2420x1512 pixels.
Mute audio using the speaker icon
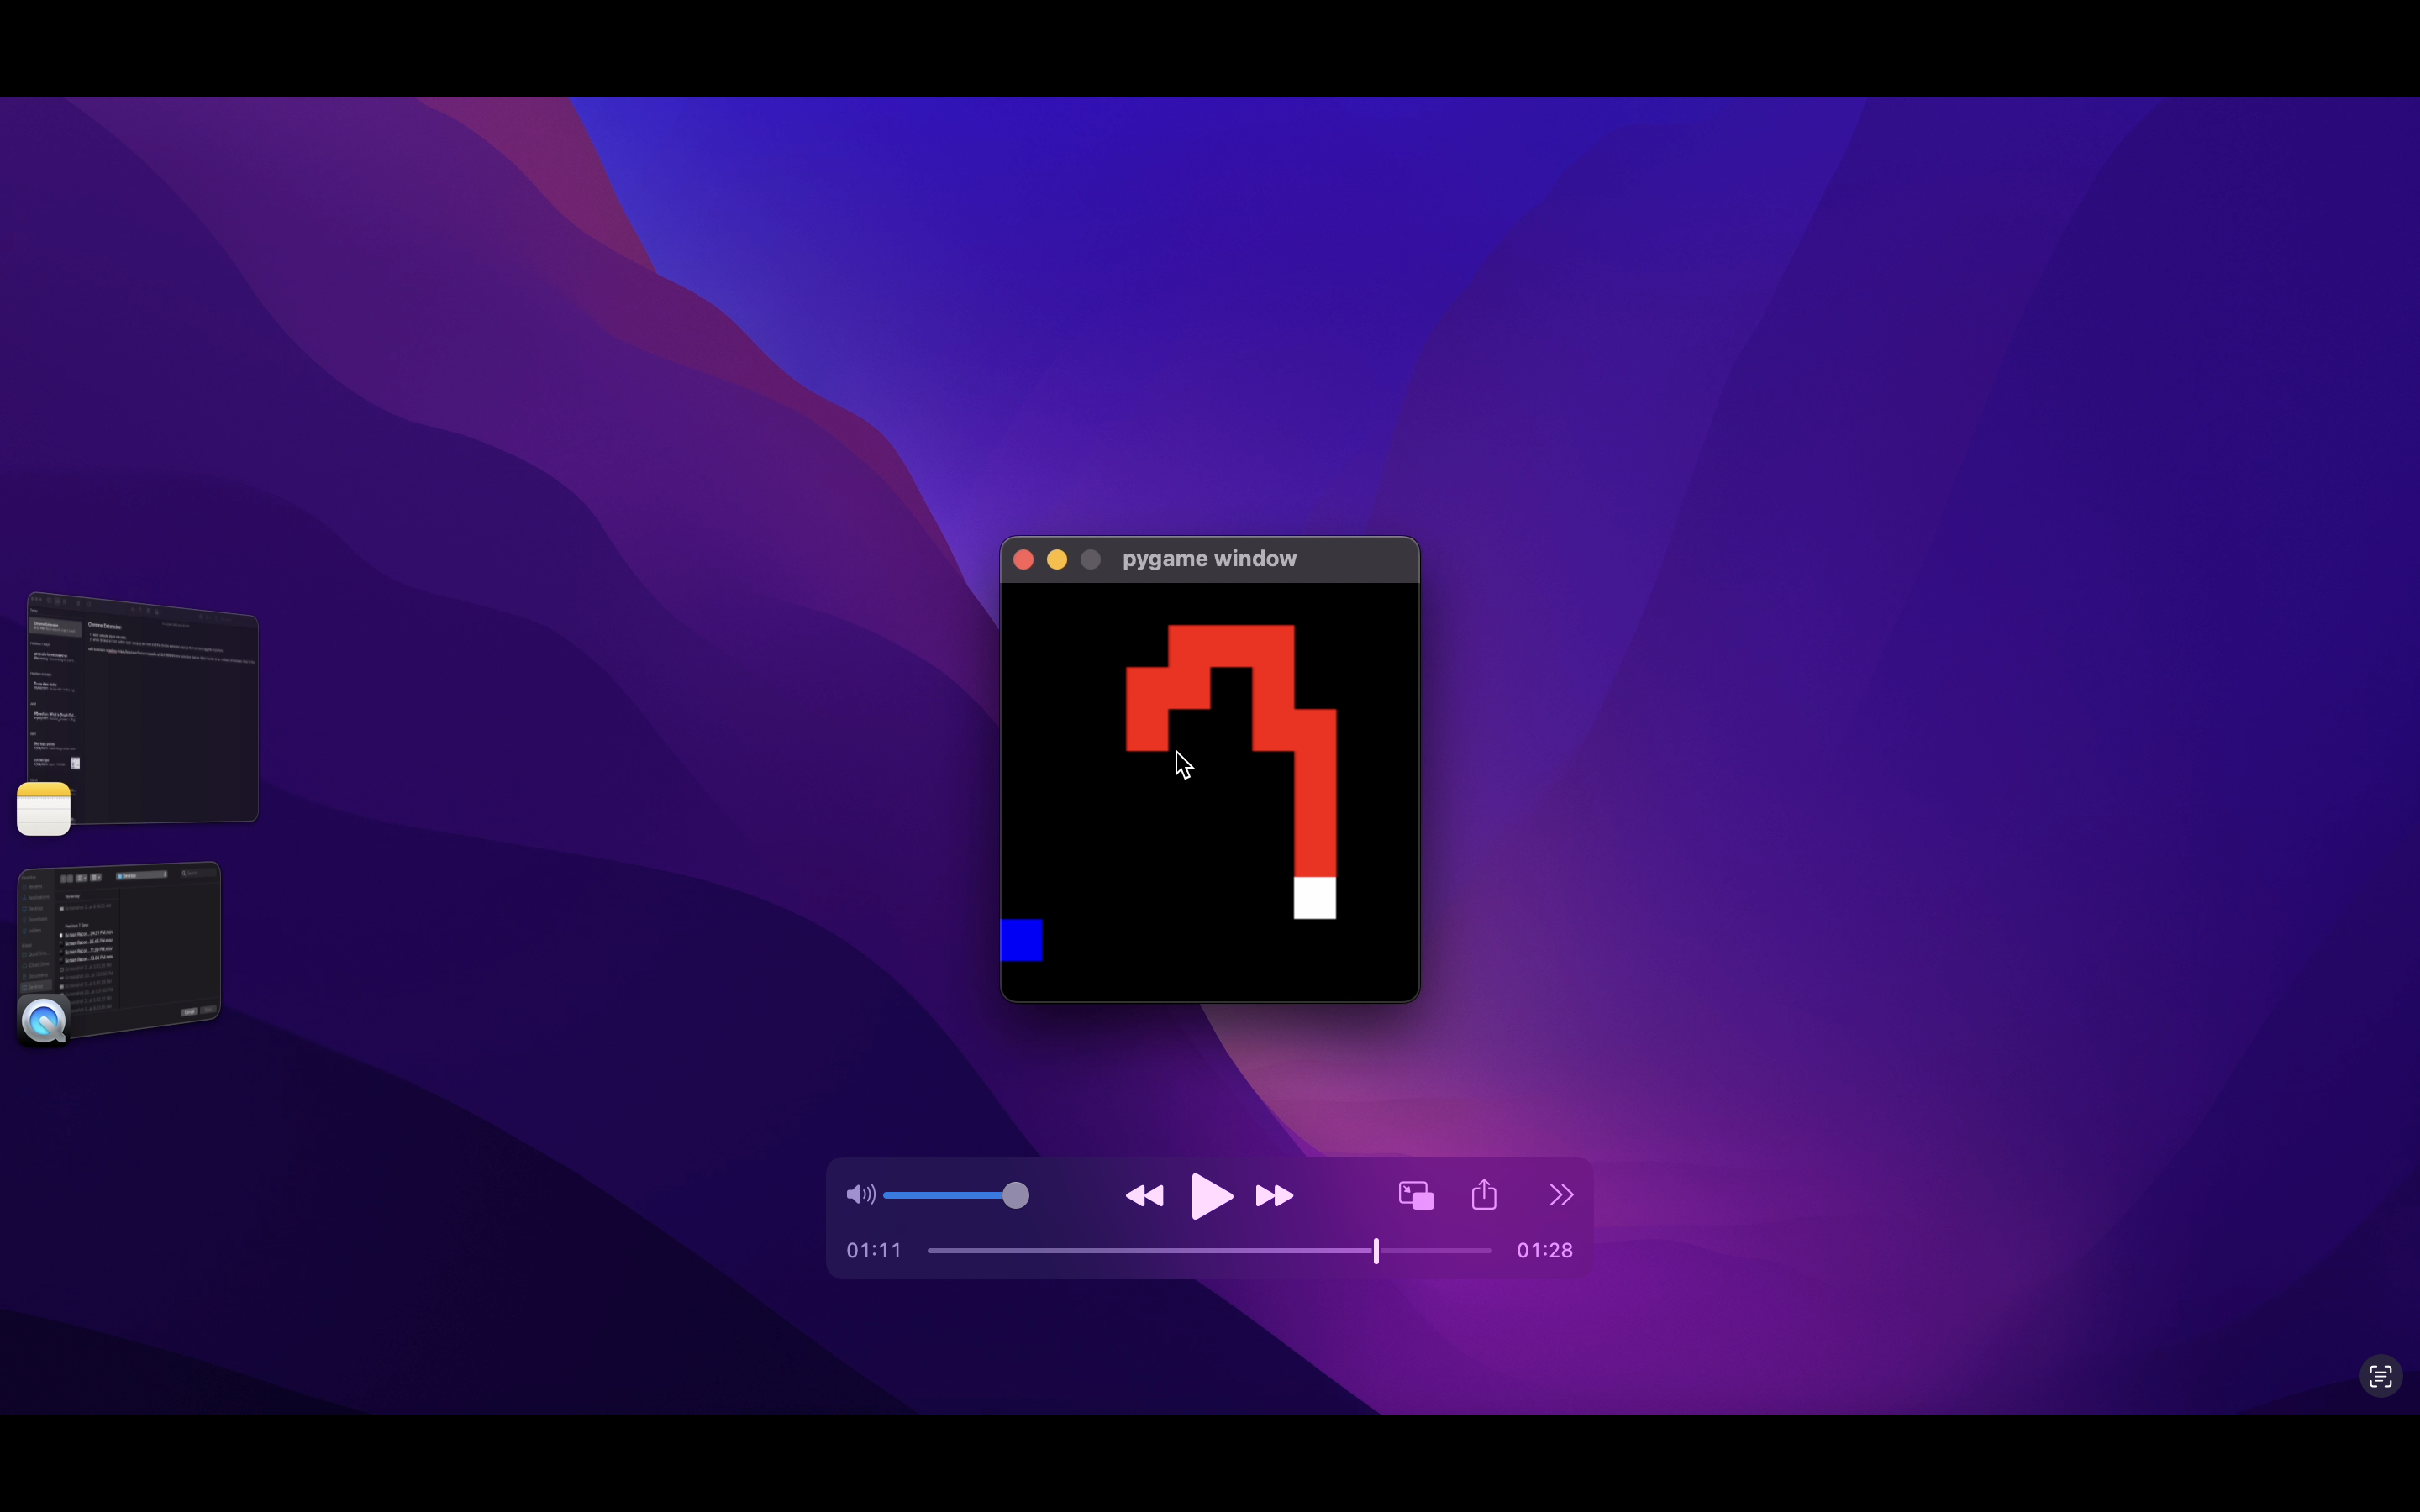click(860, 1195)
